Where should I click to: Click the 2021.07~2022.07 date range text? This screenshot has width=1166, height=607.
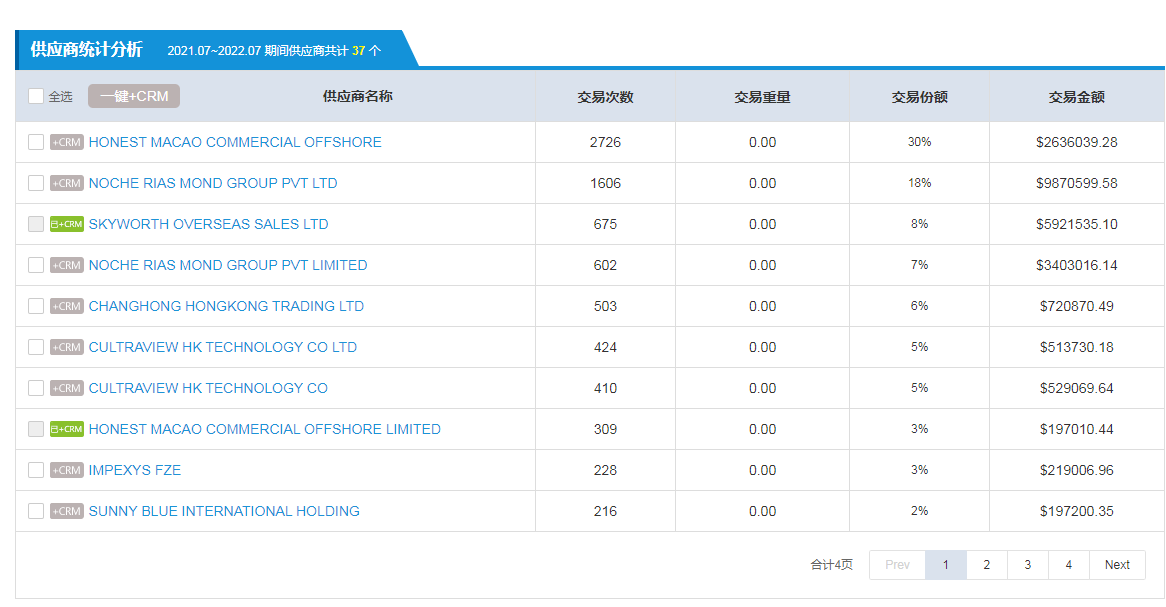click(214, 51)
